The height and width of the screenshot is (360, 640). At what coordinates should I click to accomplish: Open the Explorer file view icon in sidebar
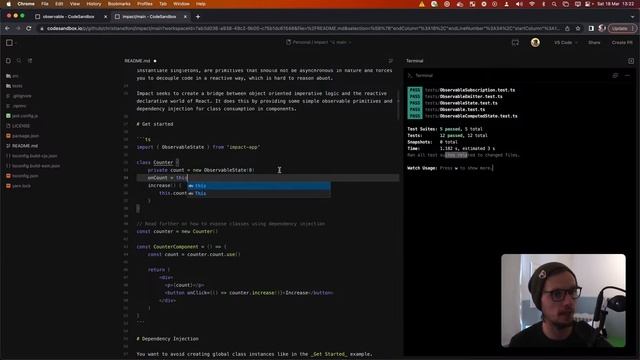point(8,60)
